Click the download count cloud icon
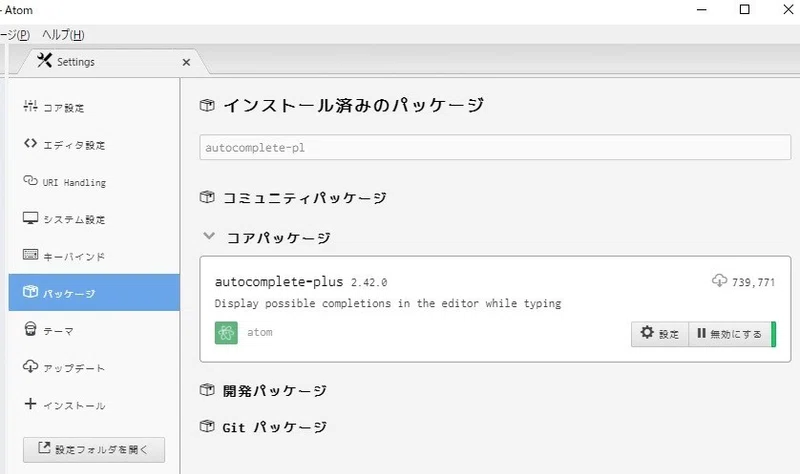The height and width of the screenshot is (474, 800). [719, 281]
